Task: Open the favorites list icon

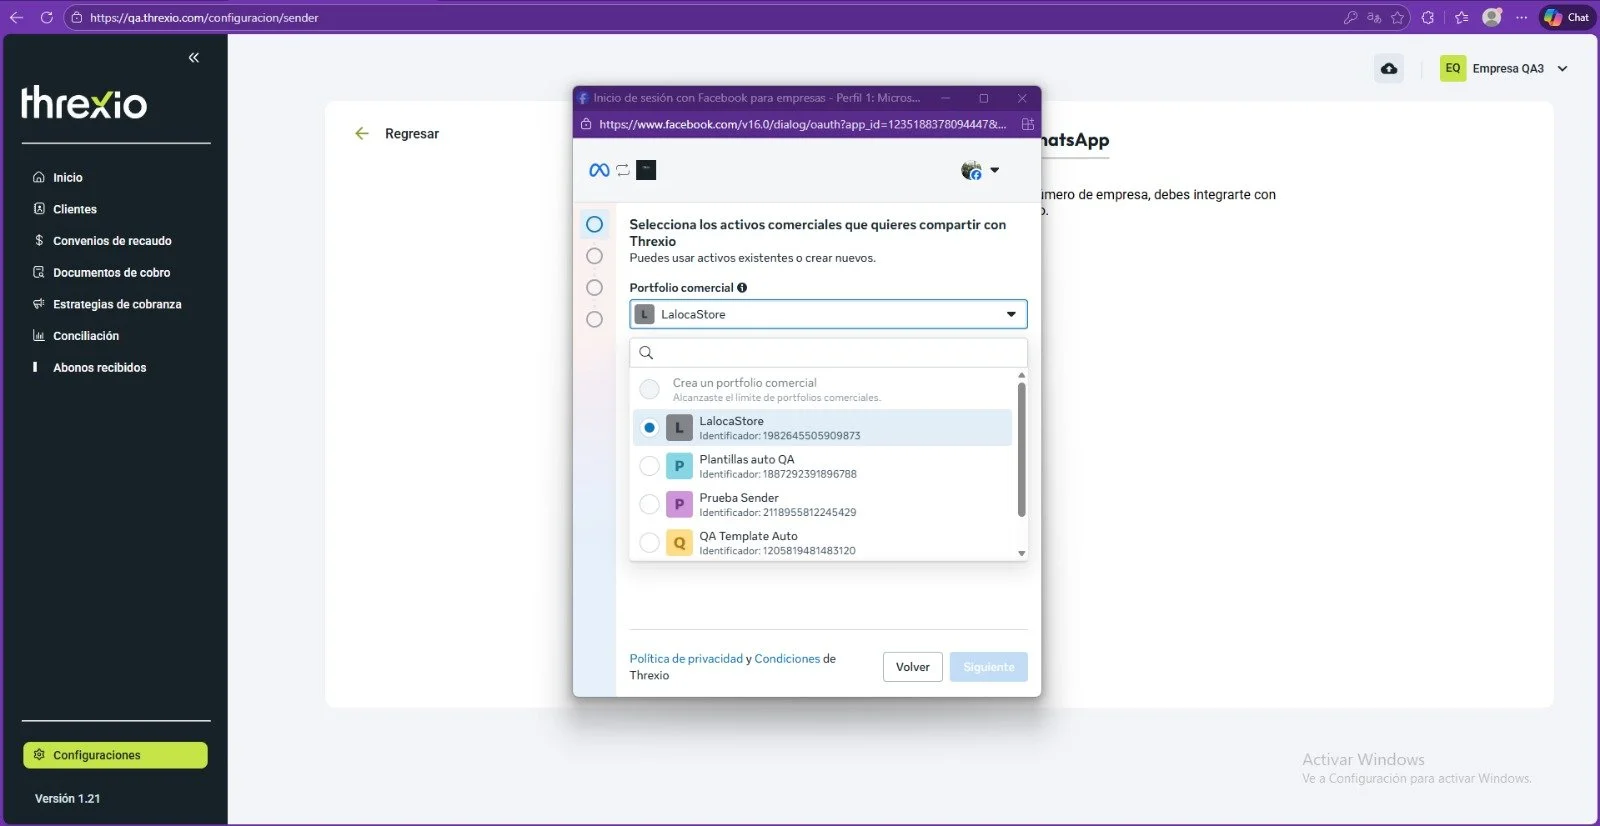Action: pyautogui.click(x=1462, y=17)
